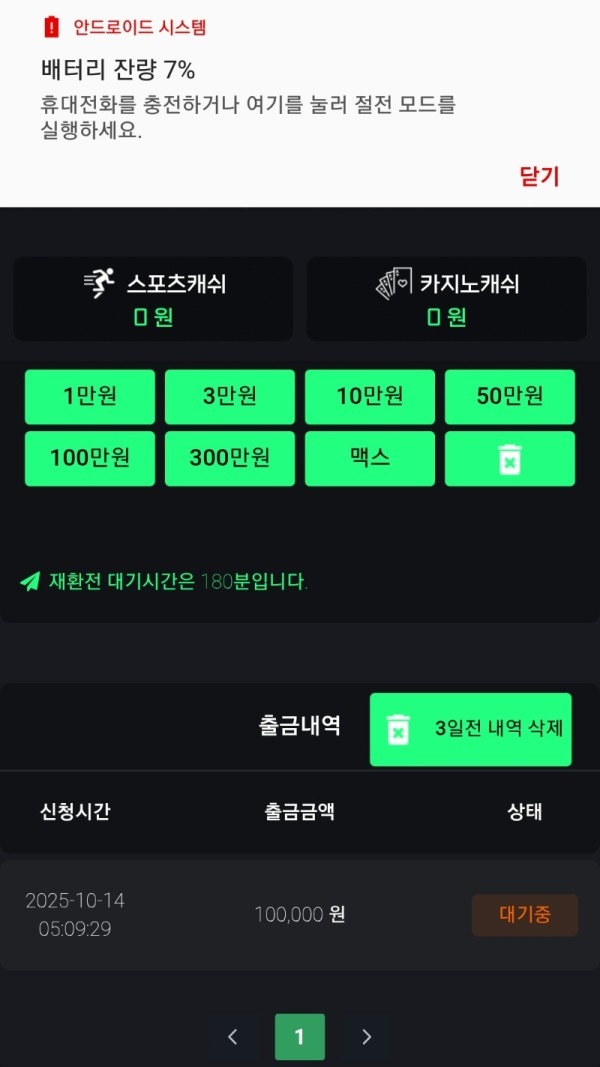Tap the paper plane re-exchange notice icon
Image resolution: width=600 pixels, height=1067 pixels.
pyautogui.click(x=30, y=581)
